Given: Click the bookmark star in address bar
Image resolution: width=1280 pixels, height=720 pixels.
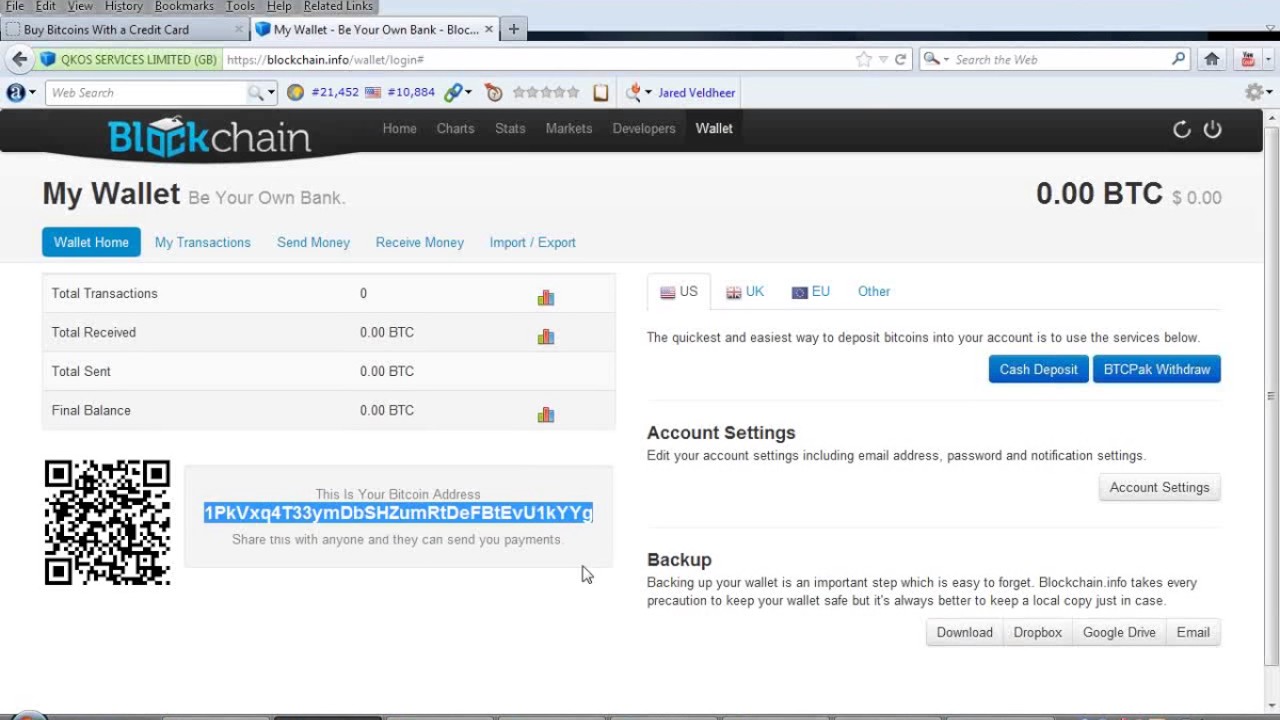Looking at the screenshot, I should 864,59.
